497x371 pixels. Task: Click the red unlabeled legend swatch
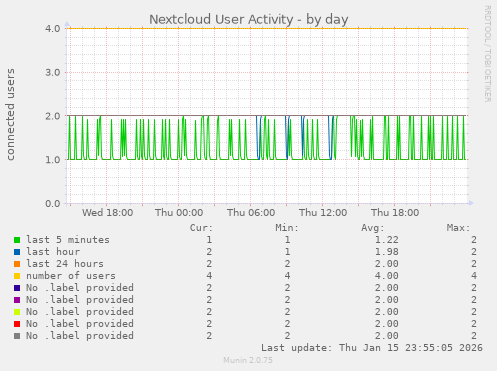tap(17, 324)
